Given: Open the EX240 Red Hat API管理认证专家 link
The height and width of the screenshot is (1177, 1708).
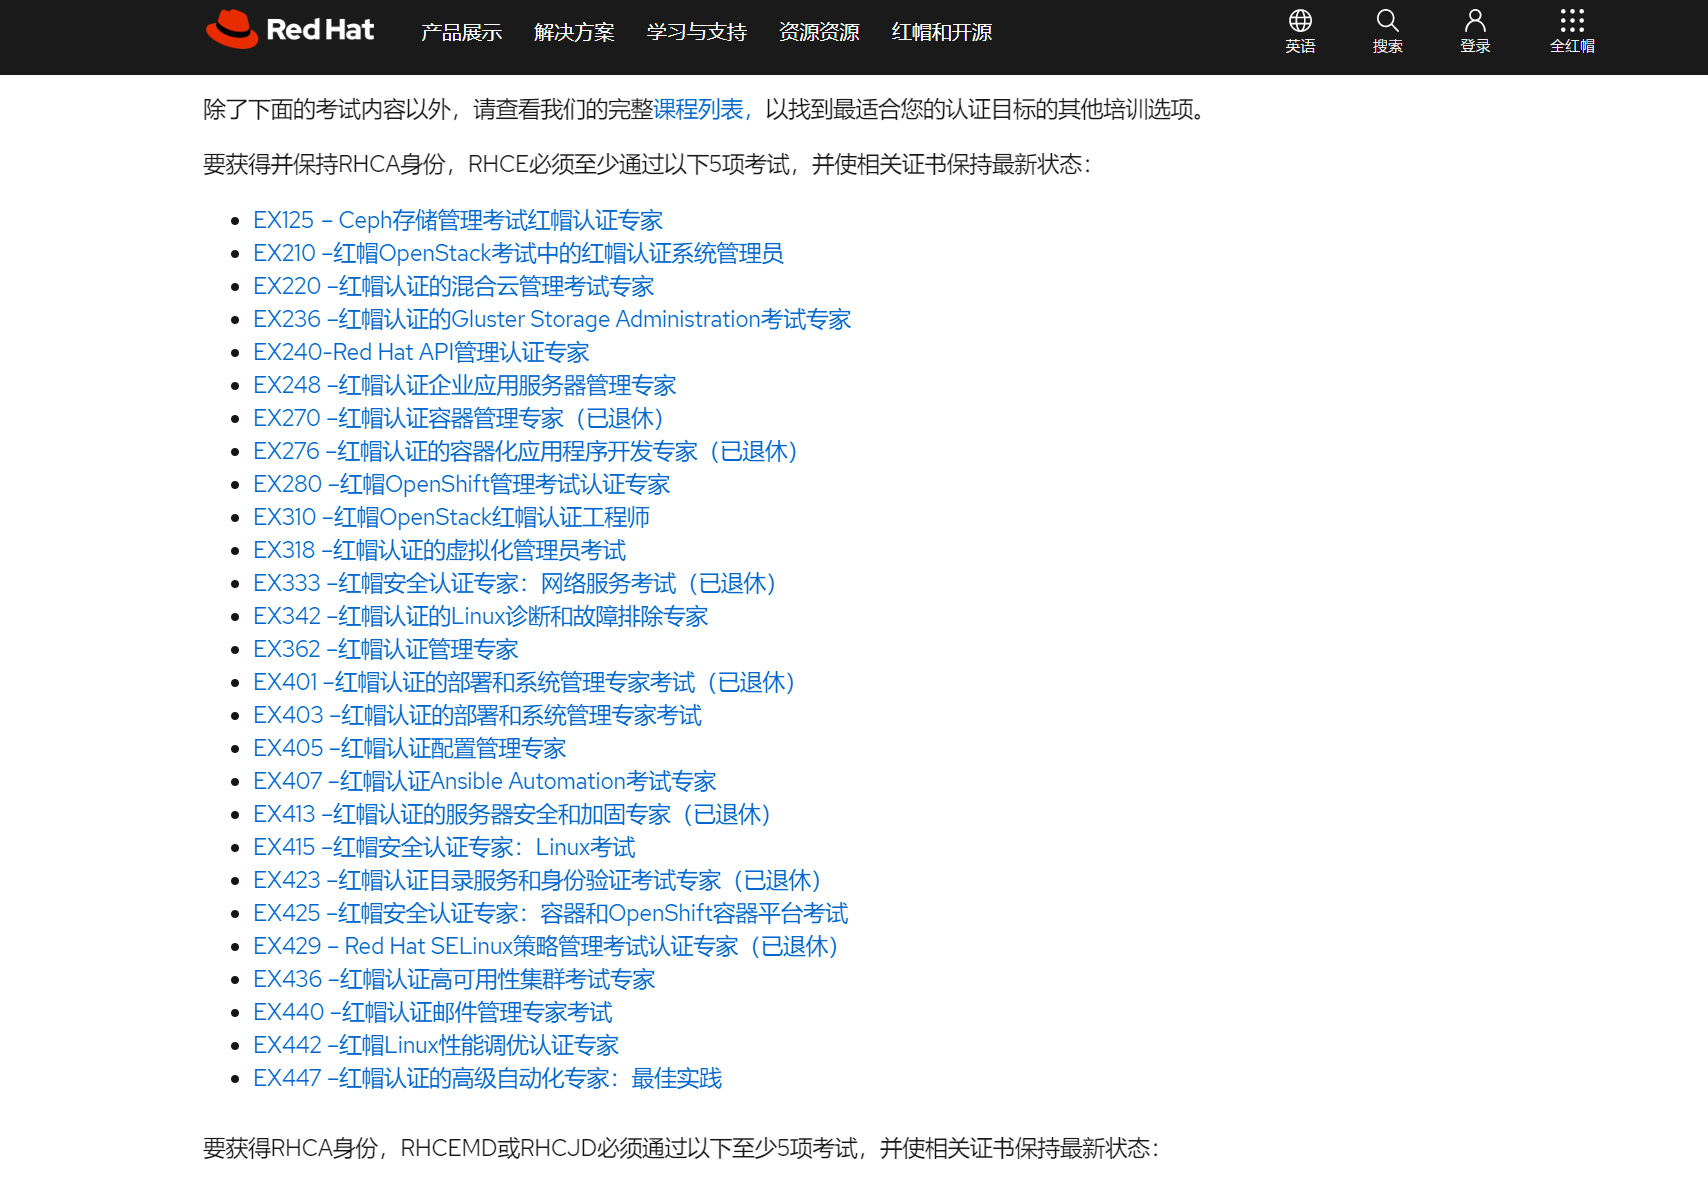Looking at the screenshot, I should 421,352.
